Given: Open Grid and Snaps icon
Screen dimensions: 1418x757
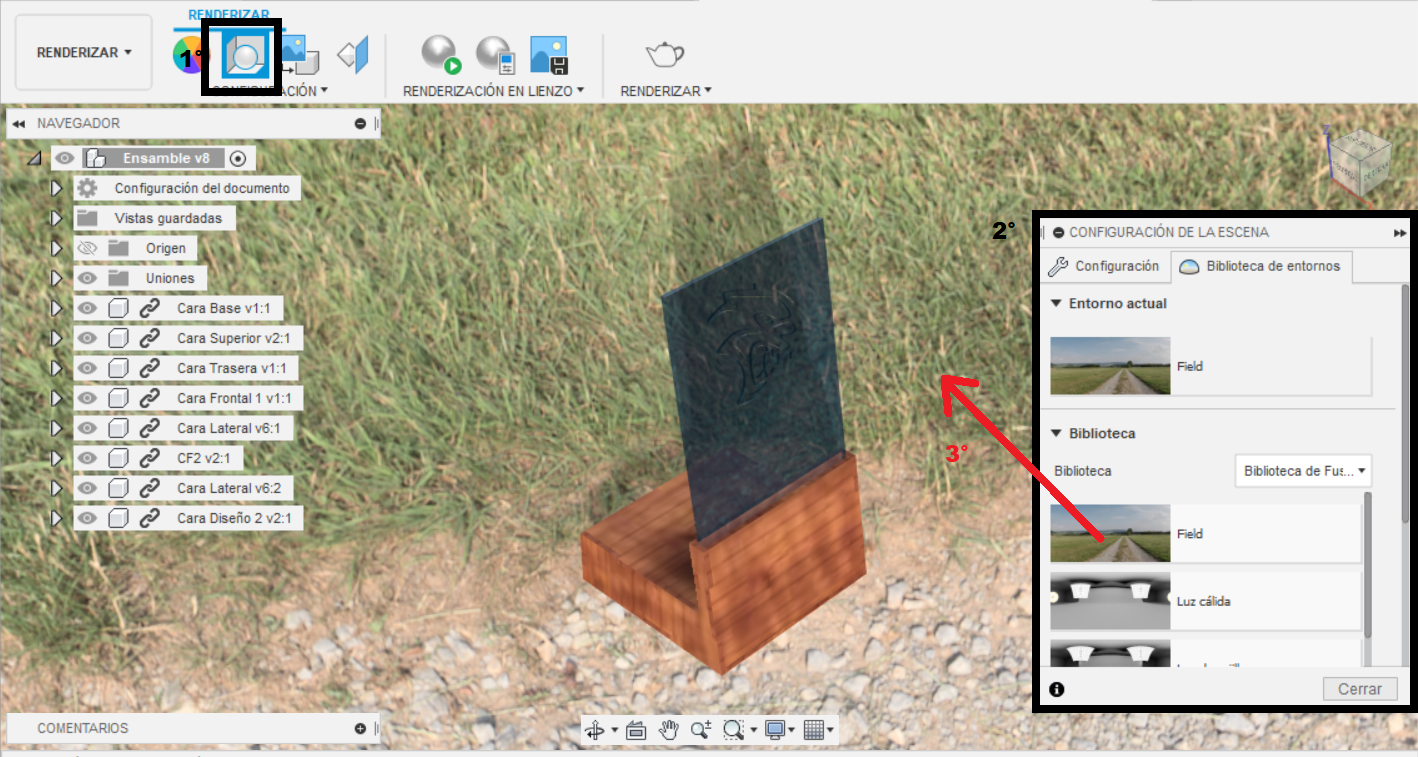Looking at the screenshot, I should tap(814, 730).
